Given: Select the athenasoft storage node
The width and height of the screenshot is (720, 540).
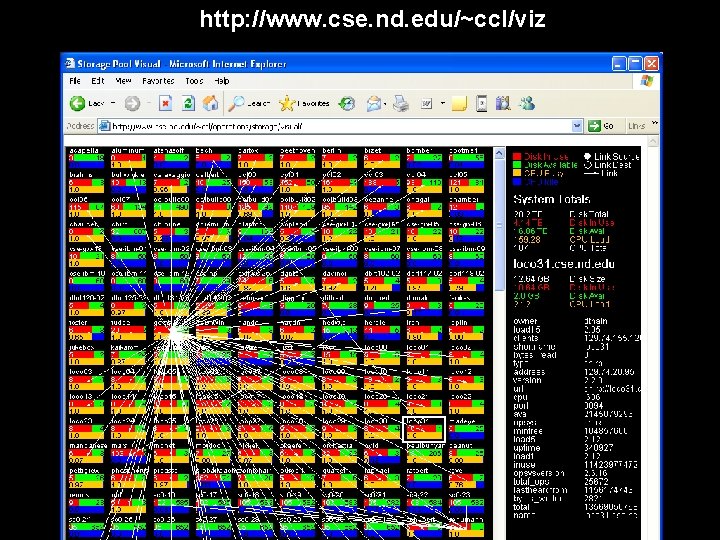Looking at the screenshot, I should click(x=171, y=158).
